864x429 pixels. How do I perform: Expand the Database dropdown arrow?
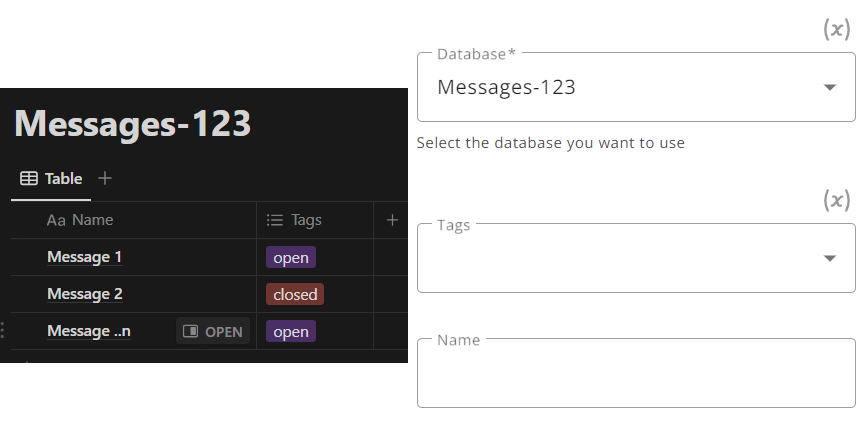pyautogui.click(x=829, y=87)
